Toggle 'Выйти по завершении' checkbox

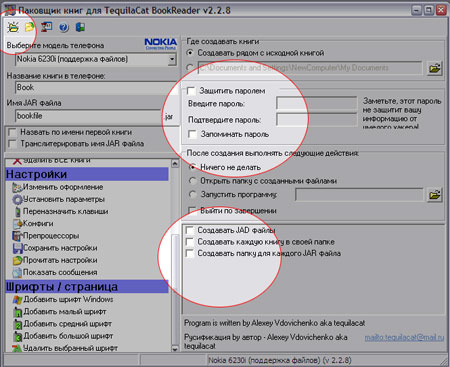pos(192,211)
